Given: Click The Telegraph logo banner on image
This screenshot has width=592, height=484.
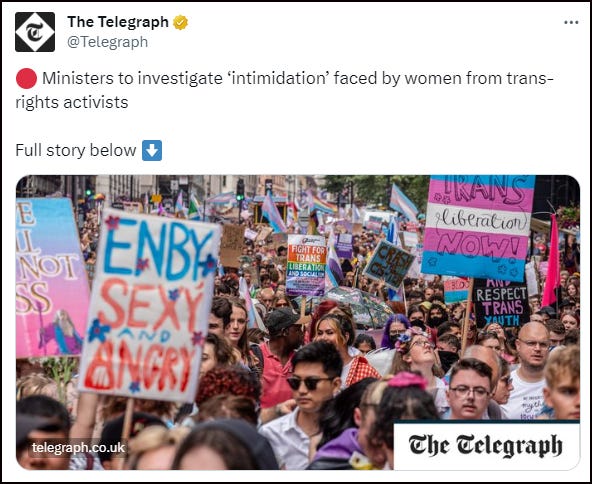Looking at the screenshot, I should tap(486, 446).
